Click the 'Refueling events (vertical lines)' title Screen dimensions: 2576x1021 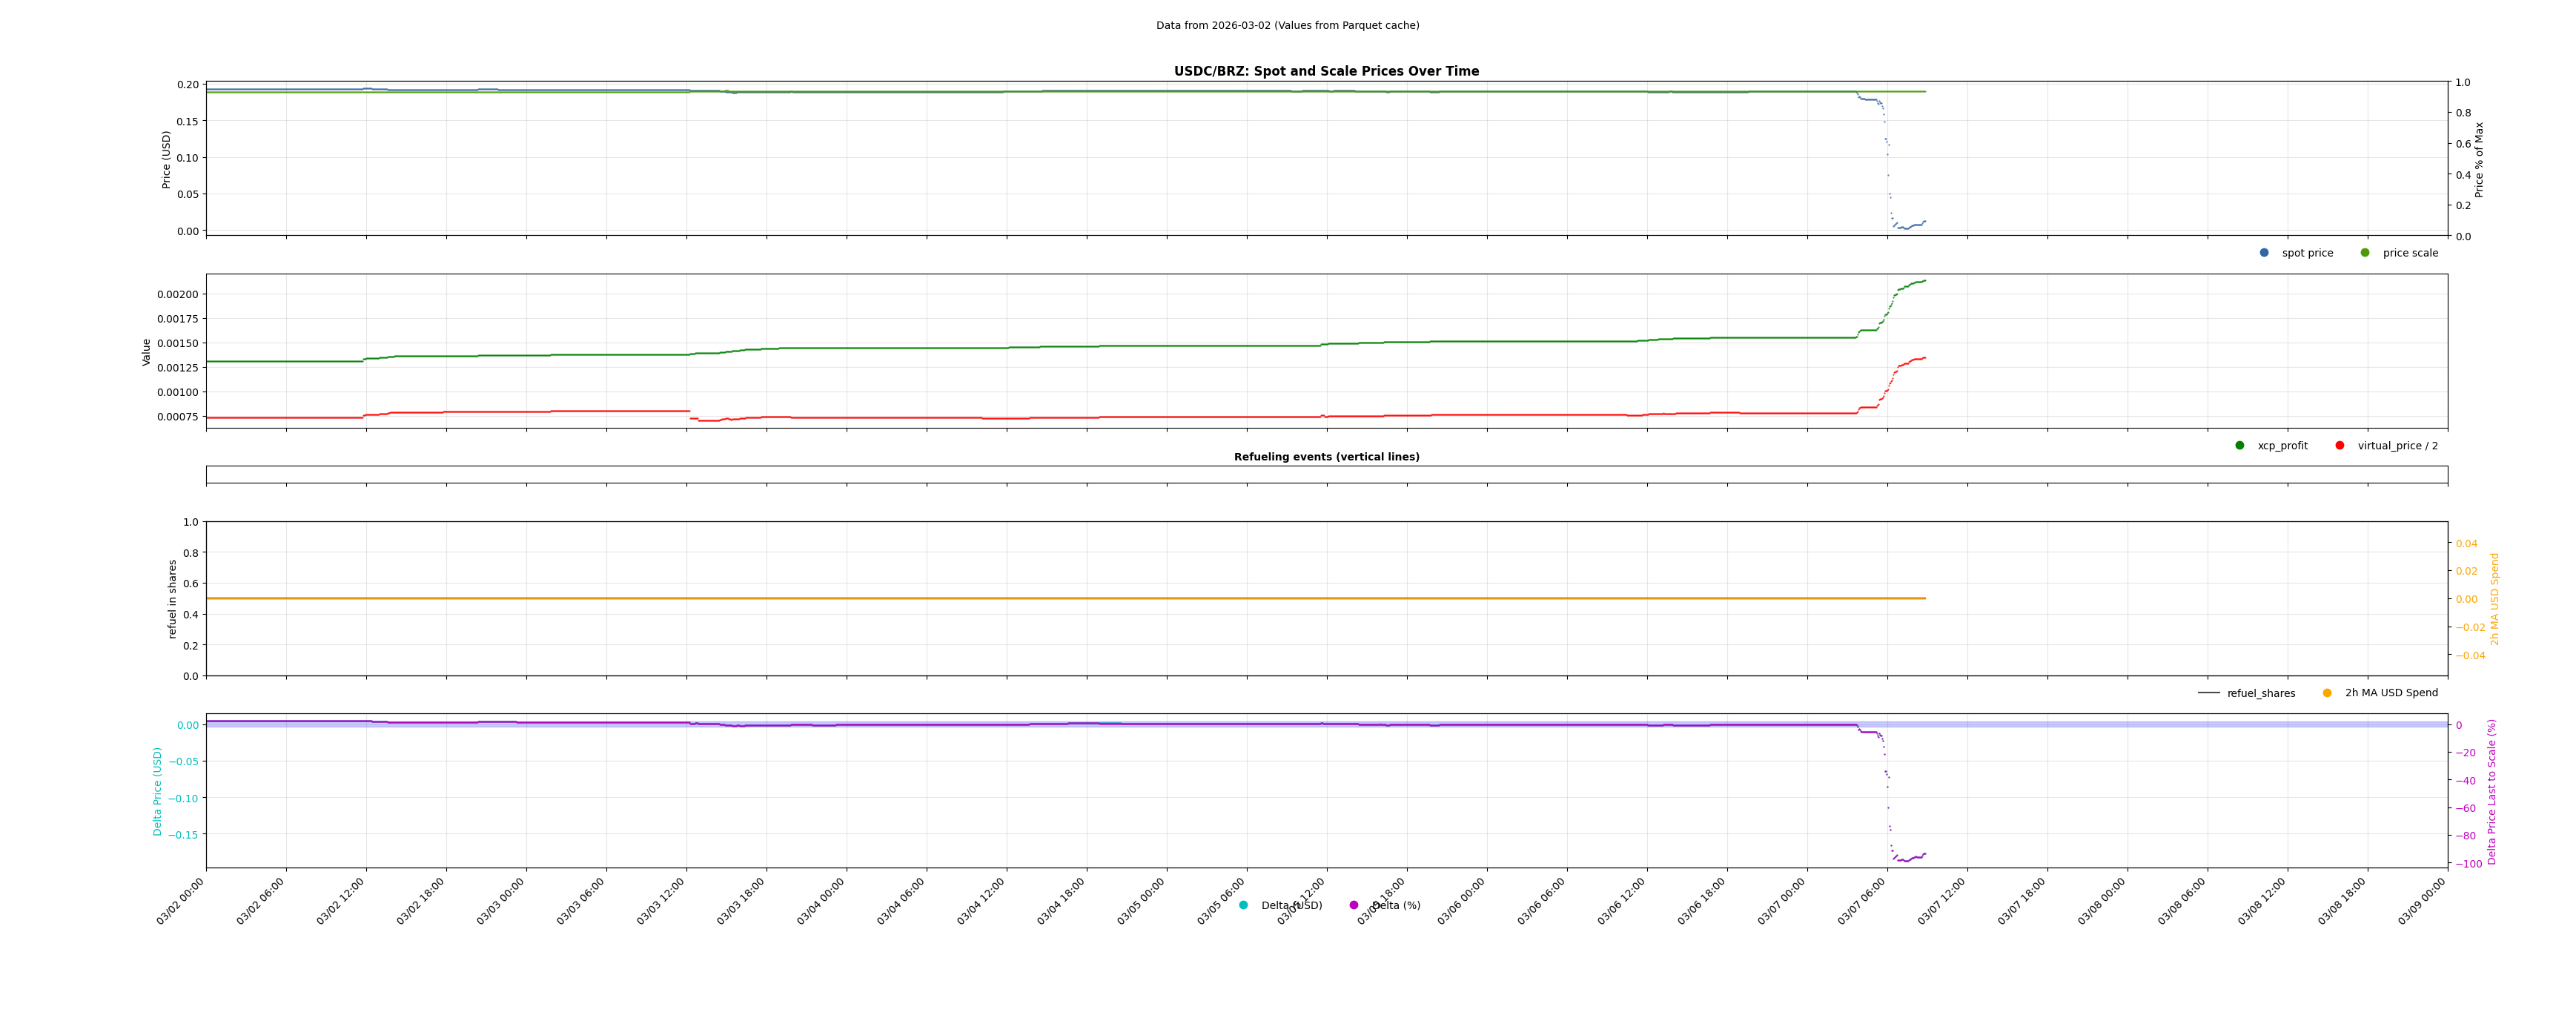pyautogui.click(x=1326, y=457)
